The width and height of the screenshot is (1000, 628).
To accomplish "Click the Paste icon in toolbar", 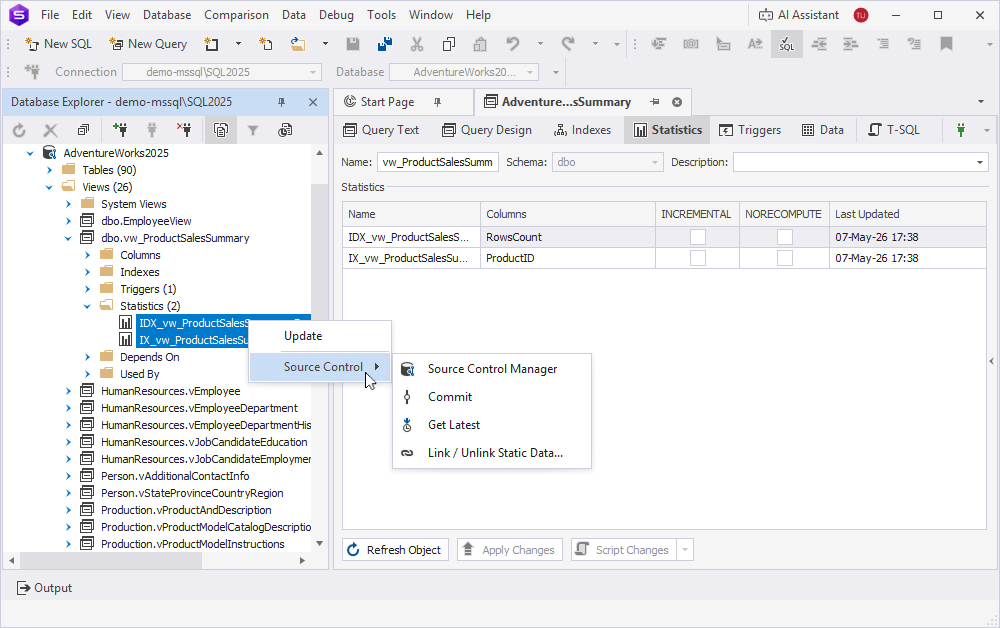I will point(480,44).
